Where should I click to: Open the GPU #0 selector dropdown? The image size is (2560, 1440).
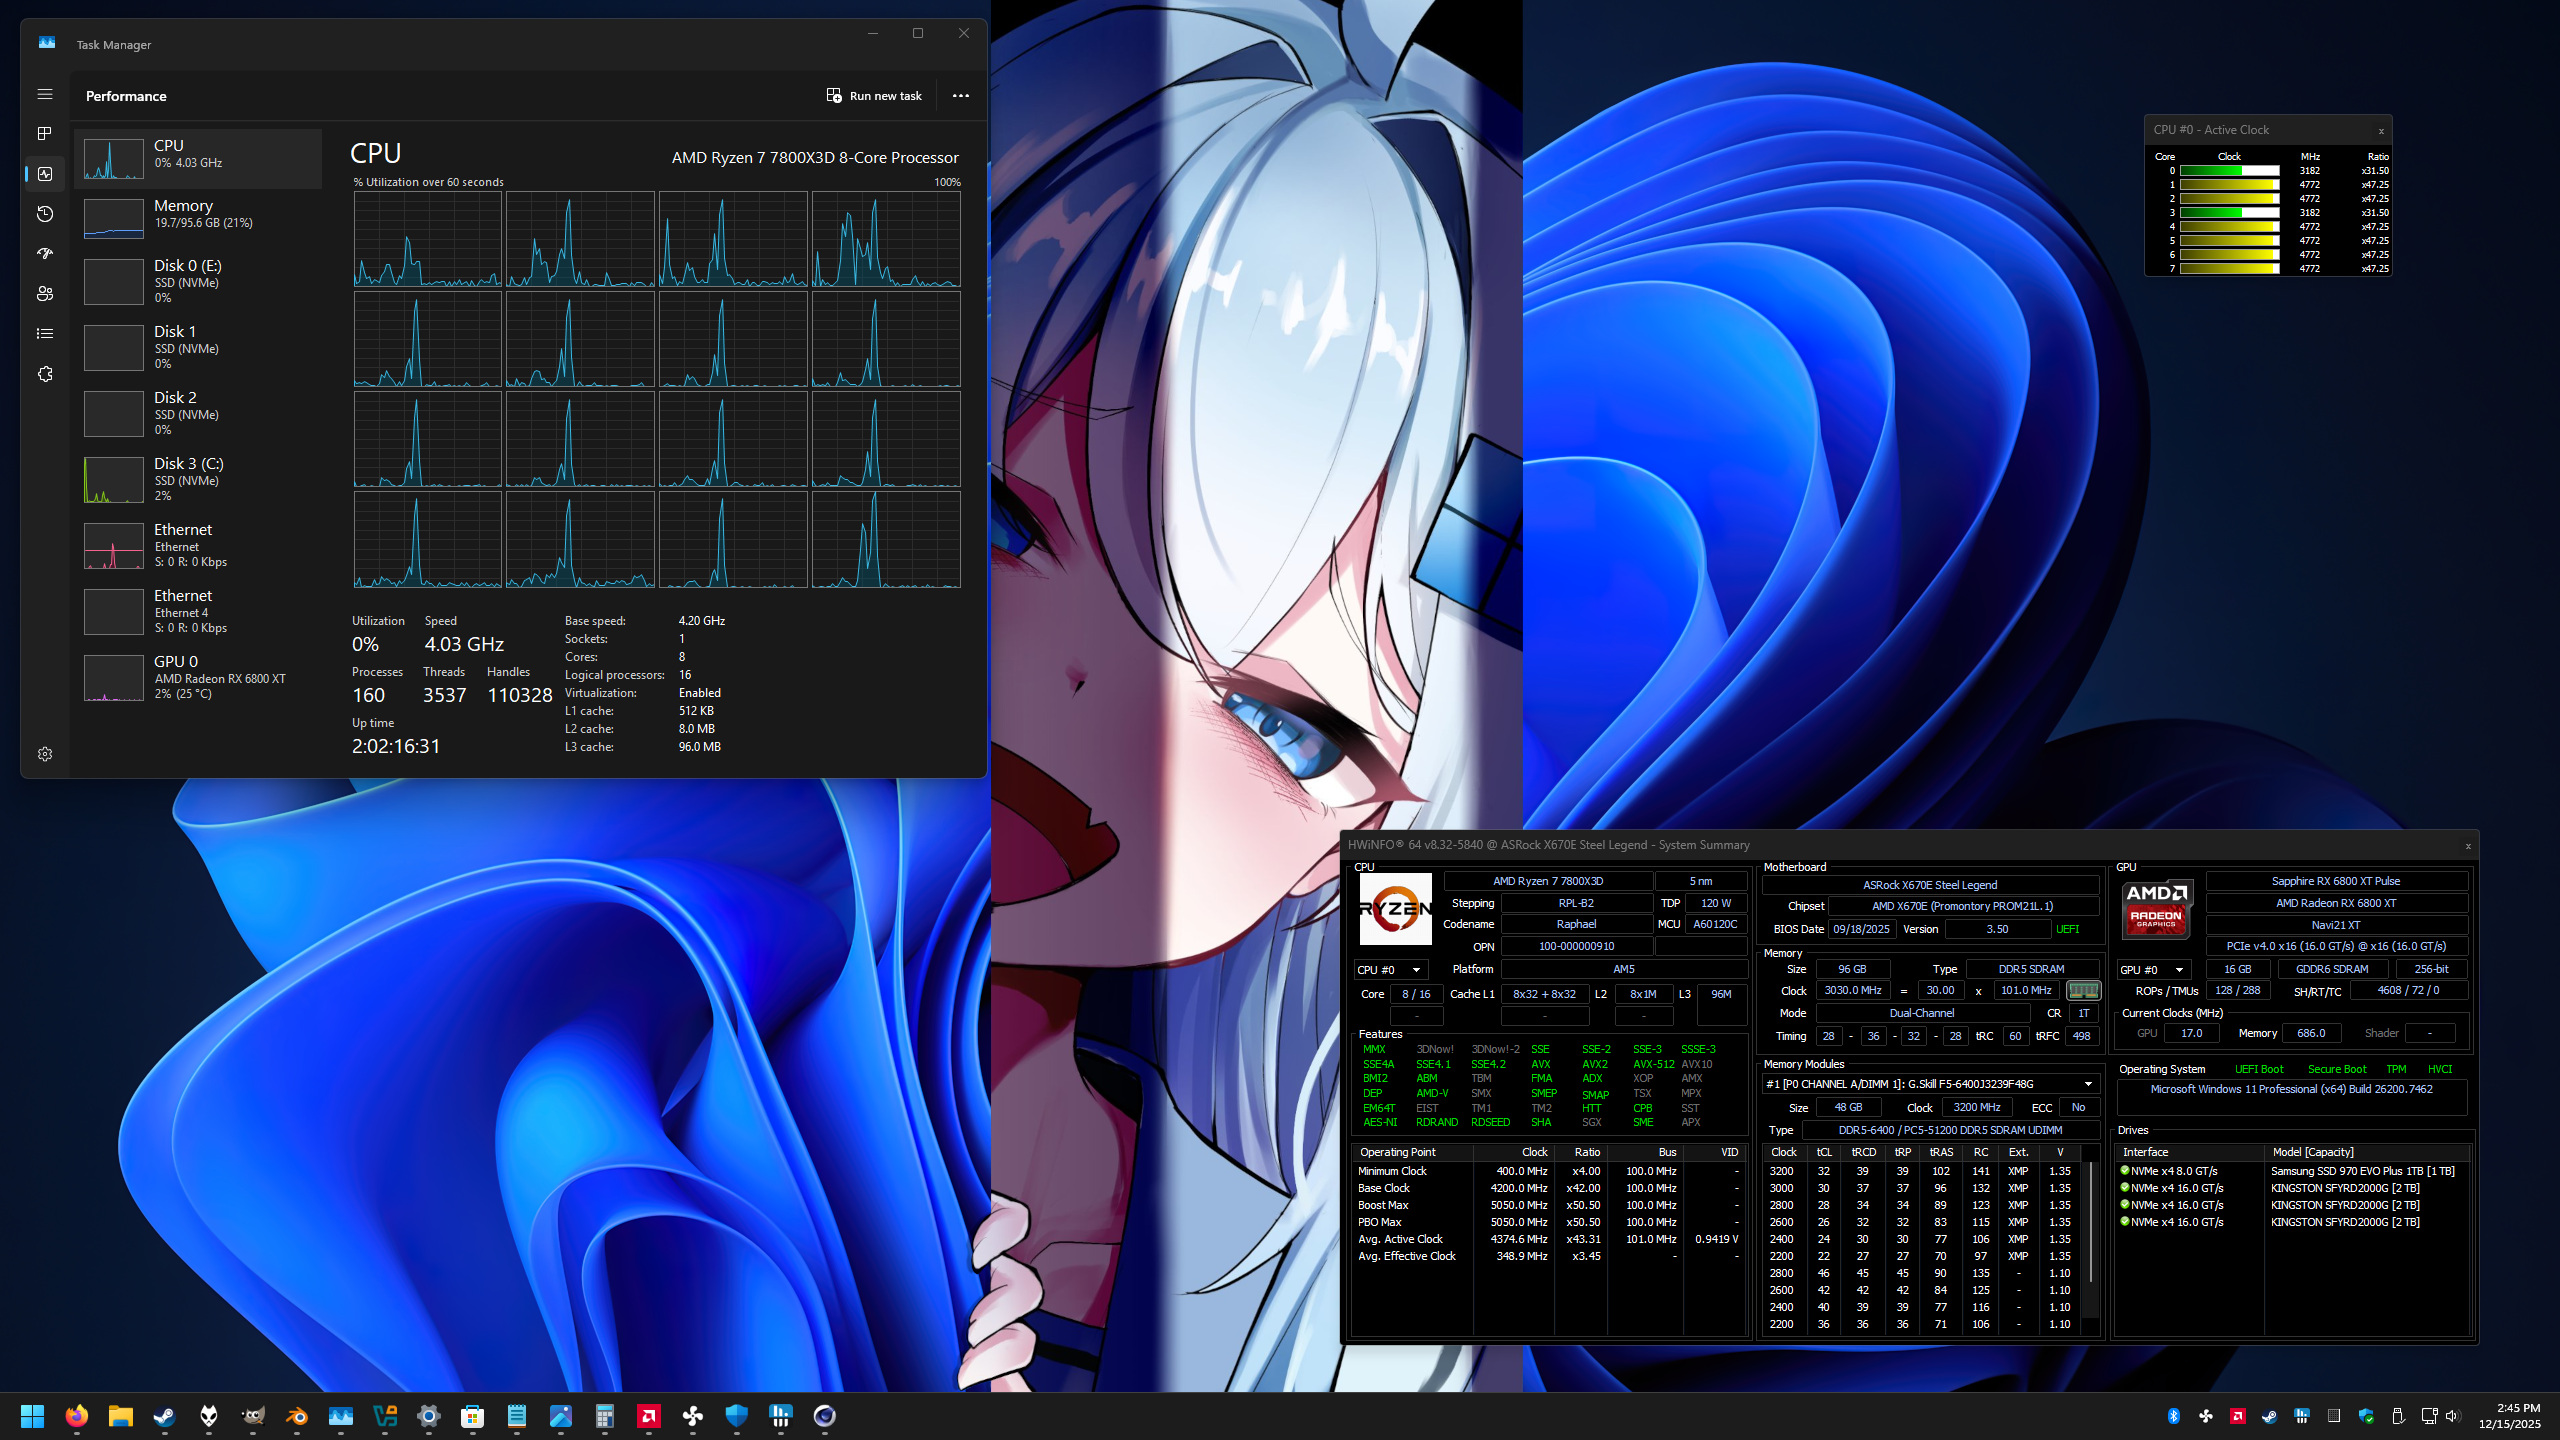[2154, 970]
